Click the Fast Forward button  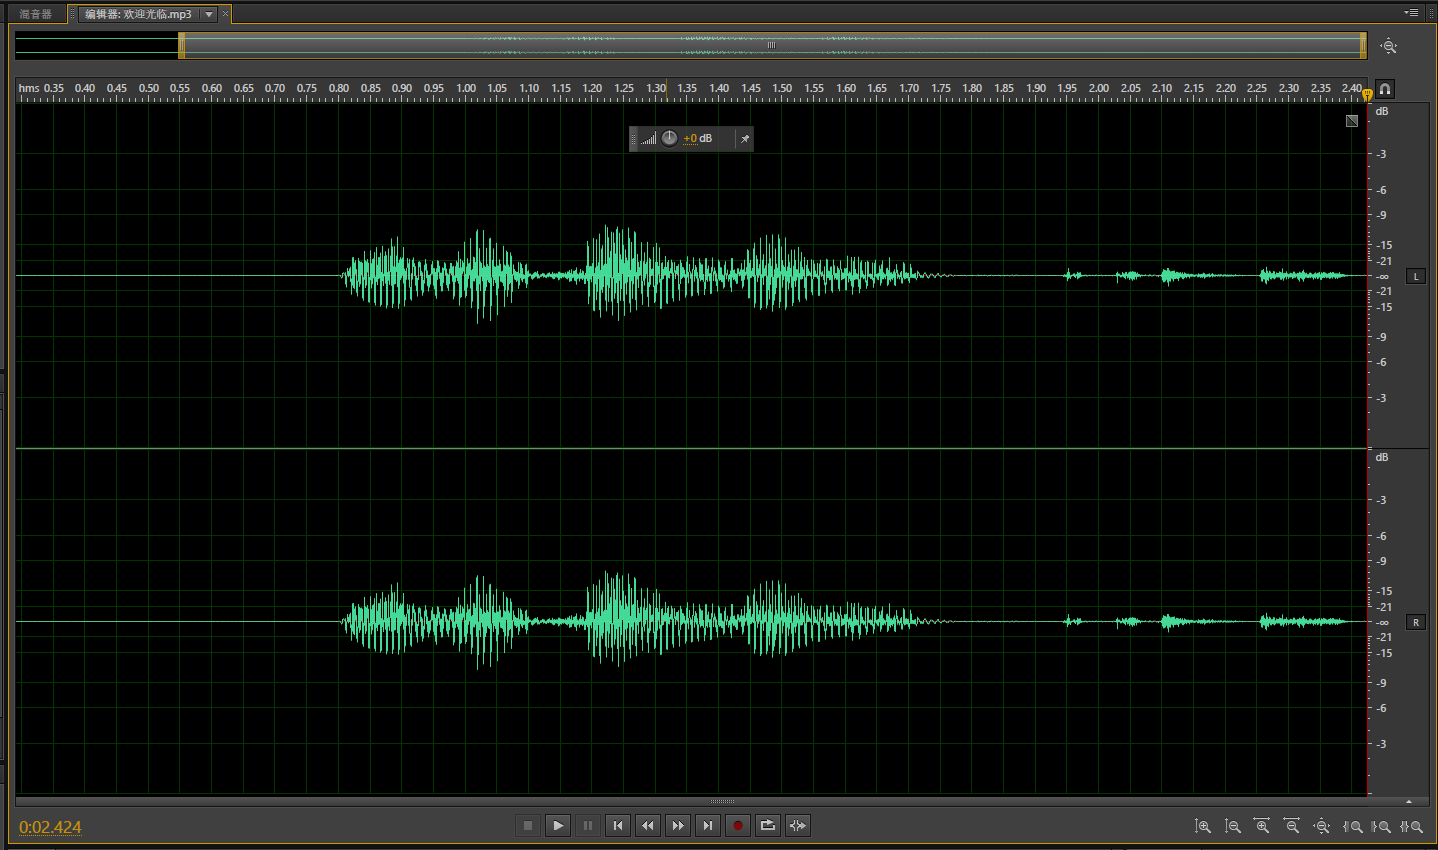tap(678, 825)
